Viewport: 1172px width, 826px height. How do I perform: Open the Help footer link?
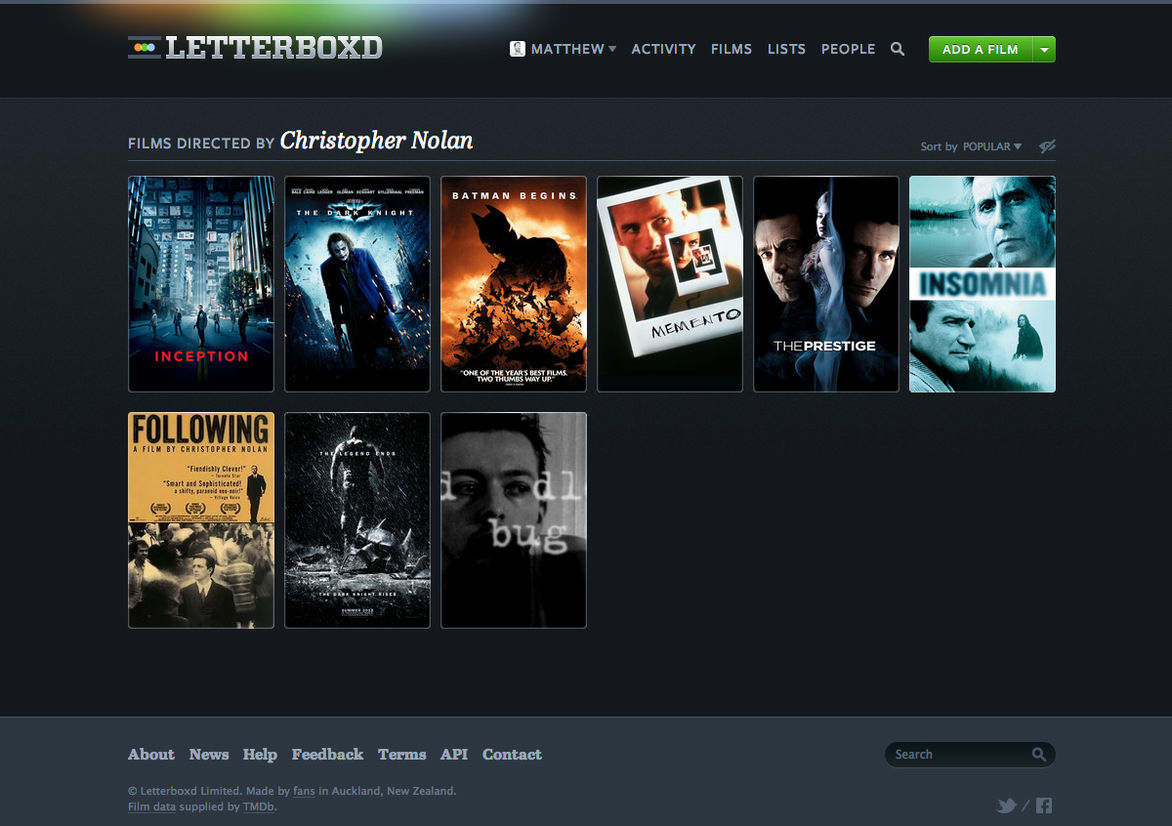tap(260, 755)
